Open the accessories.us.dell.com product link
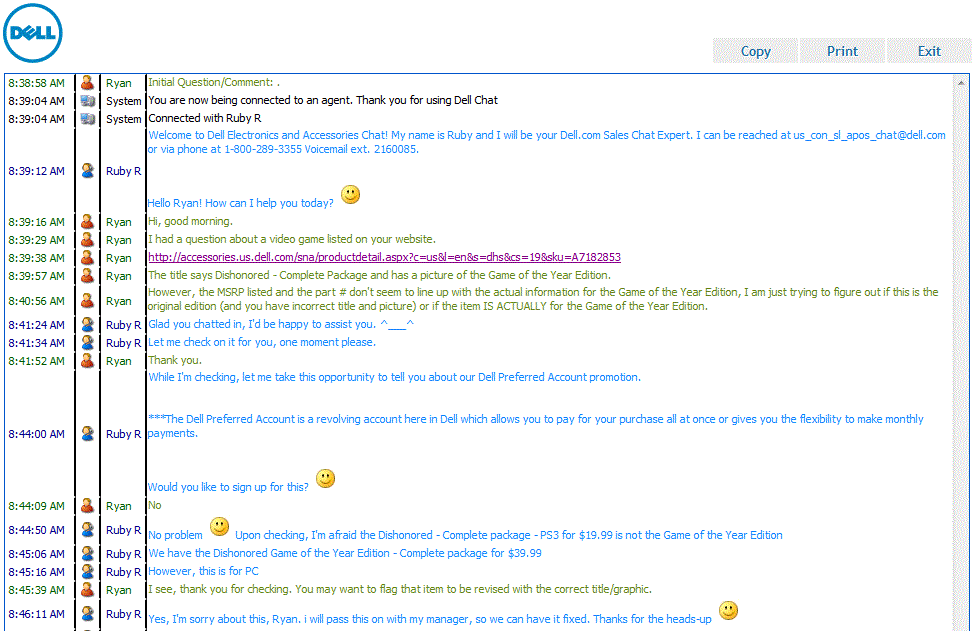Screen dimensions: 974x631 (x=385, y=257)
